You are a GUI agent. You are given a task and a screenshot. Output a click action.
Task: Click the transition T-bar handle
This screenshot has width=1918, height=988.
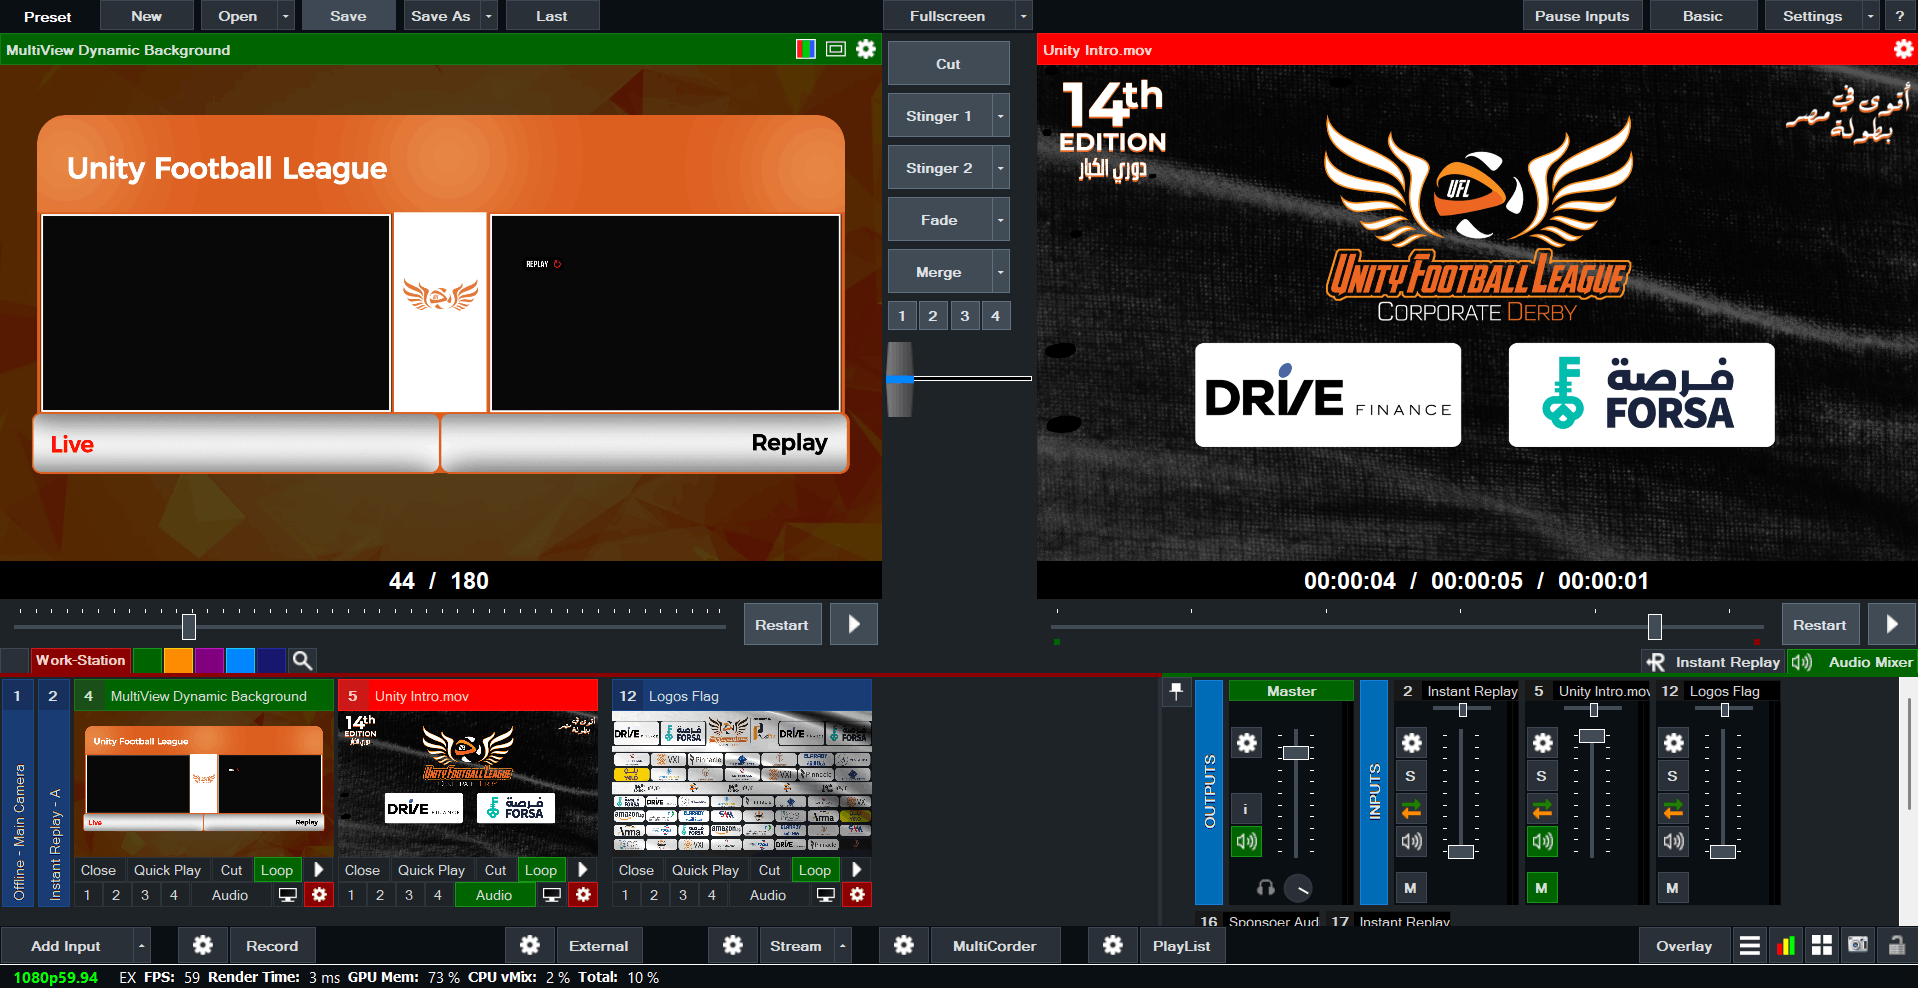click(900, 379)
